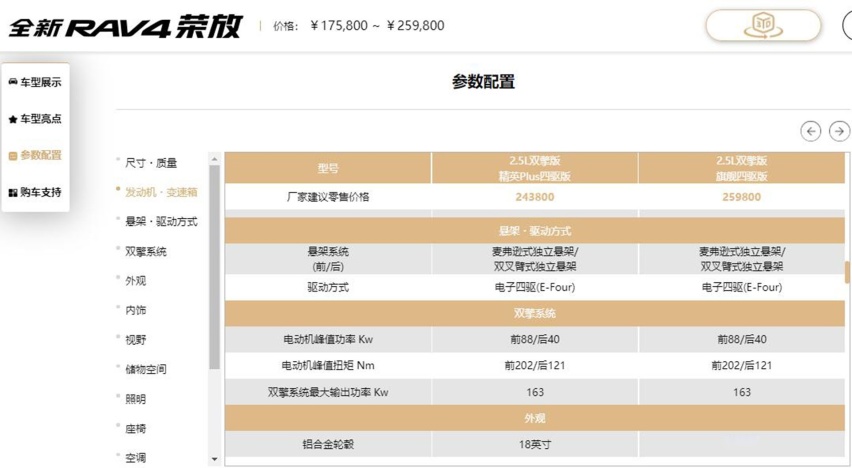852x468 pixels.
Task: Jump to the 视野 section
Action: [135, 340]
